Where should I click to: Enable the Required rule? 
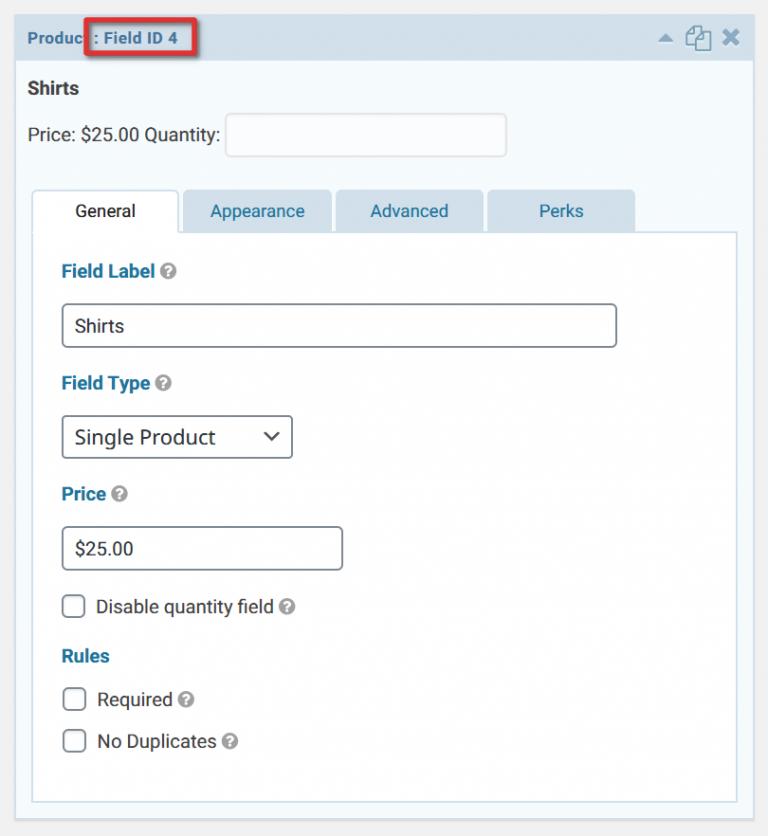click(74, 699)
